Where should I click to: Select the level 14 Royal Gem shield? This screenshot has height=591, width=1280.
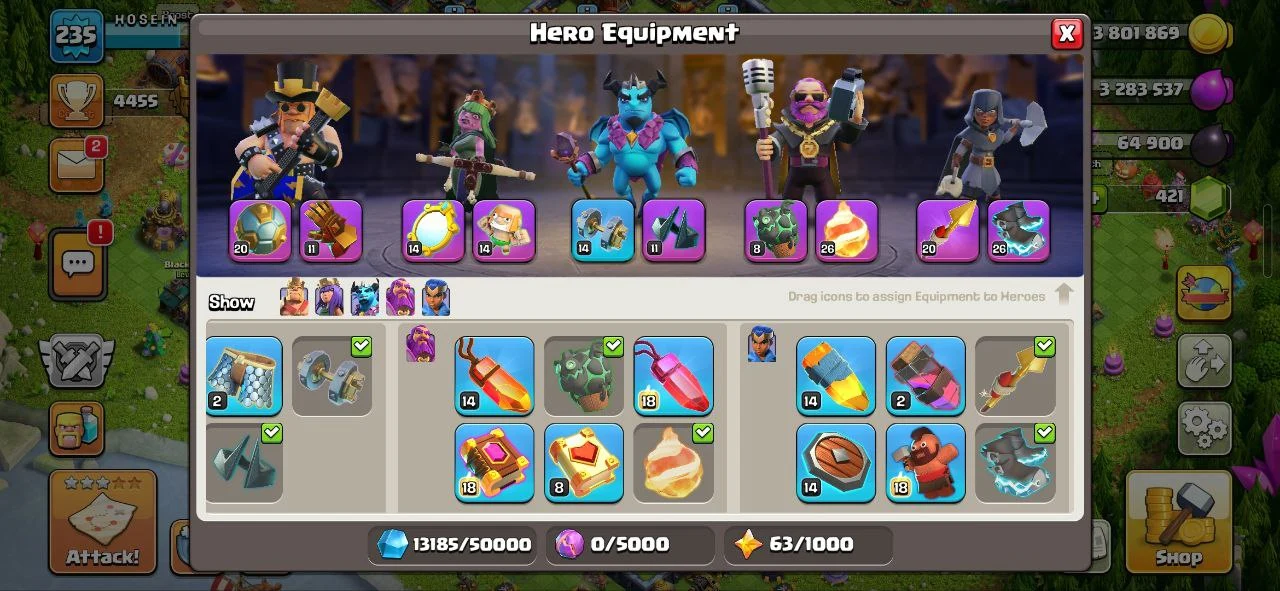pyautogui.click(x=836, y=462)
